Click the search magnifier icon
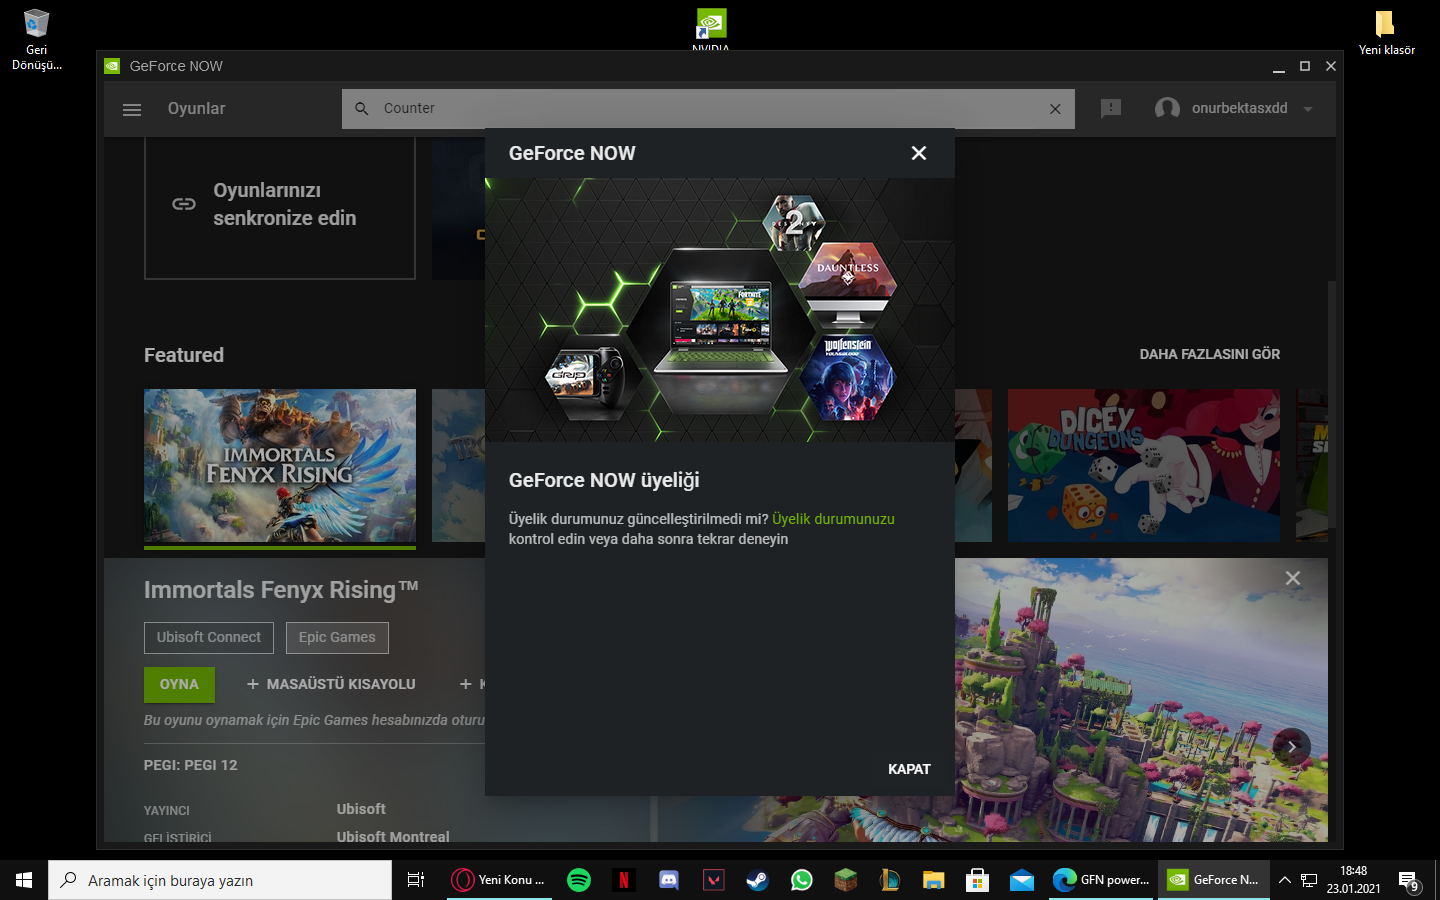This screenshot has width=1440, height=900. (362, 108)
